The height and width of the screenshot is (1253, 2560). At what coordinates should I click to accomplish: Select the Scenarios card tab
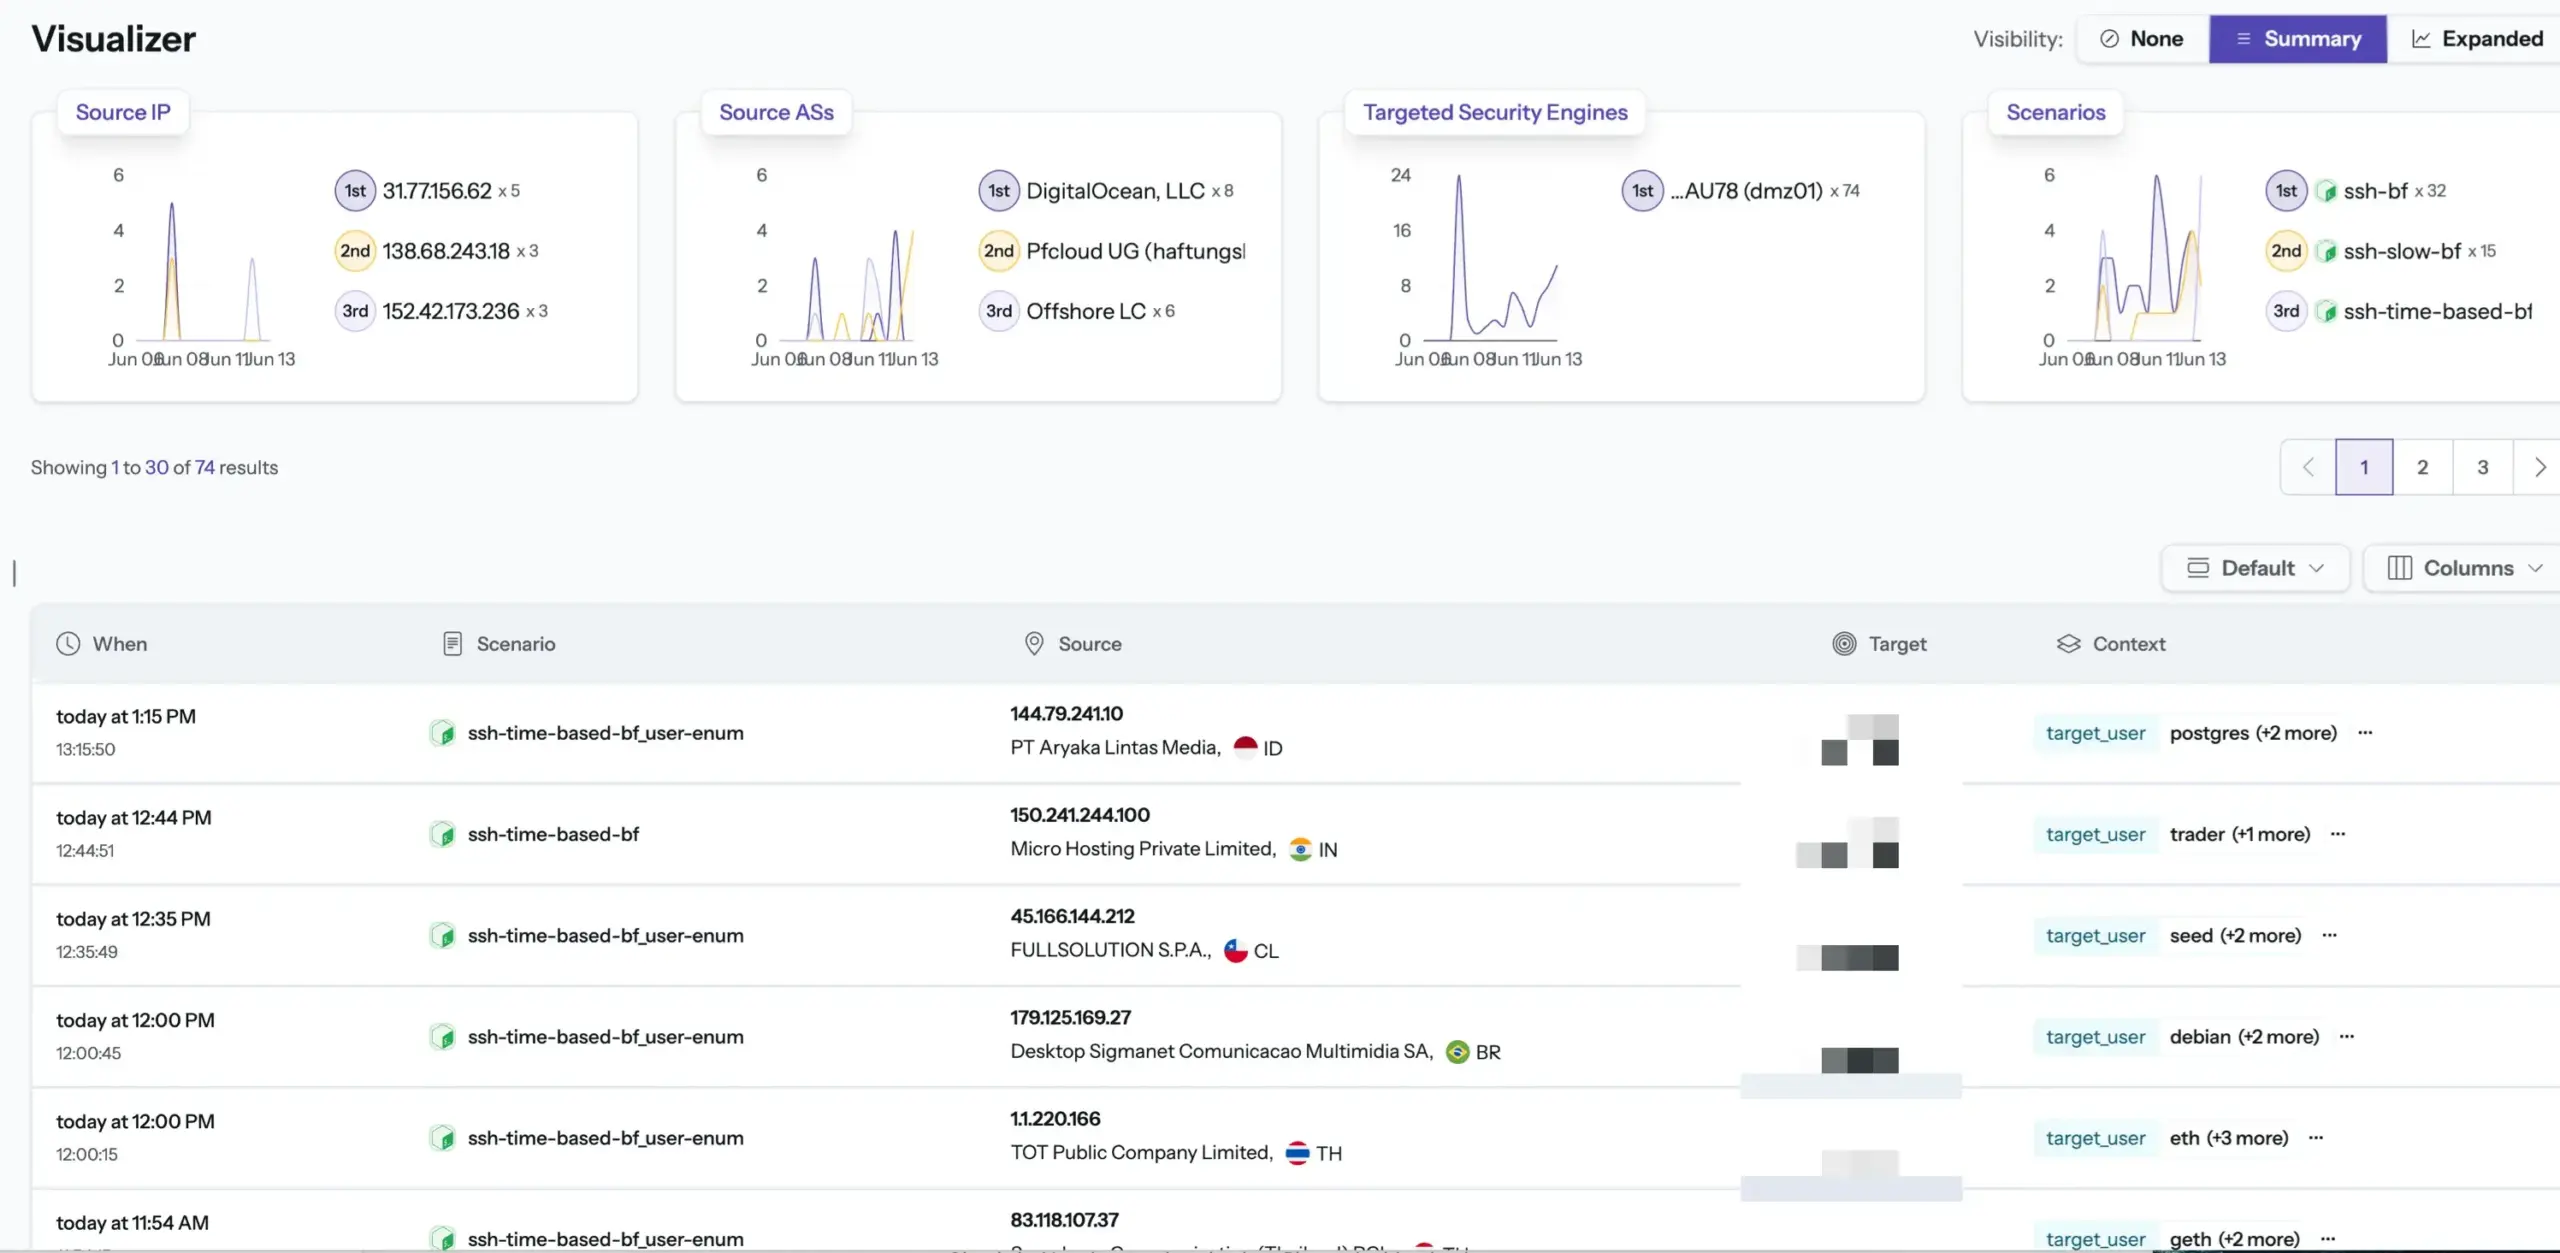(x=2055, y=112)
